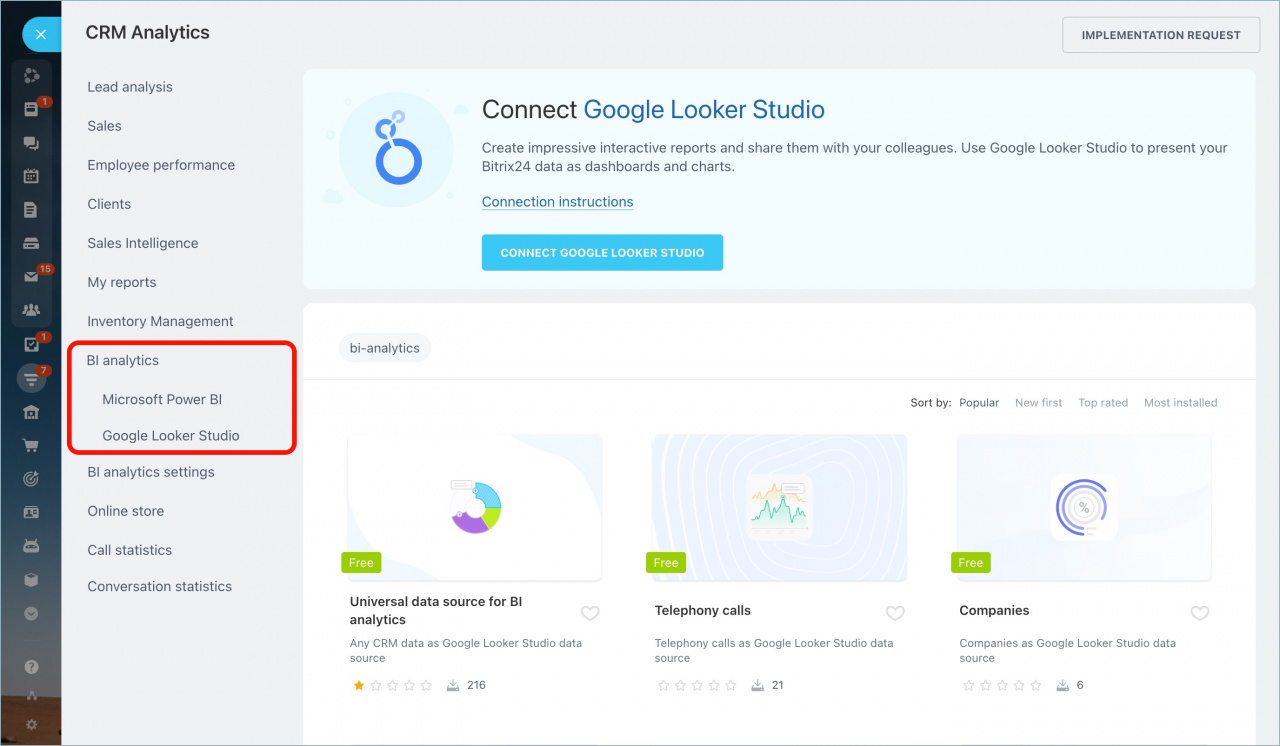The width and height of the screenshot is (1280, 746).
Task: Open the Connection instructions link
Action: coord(557,202)
